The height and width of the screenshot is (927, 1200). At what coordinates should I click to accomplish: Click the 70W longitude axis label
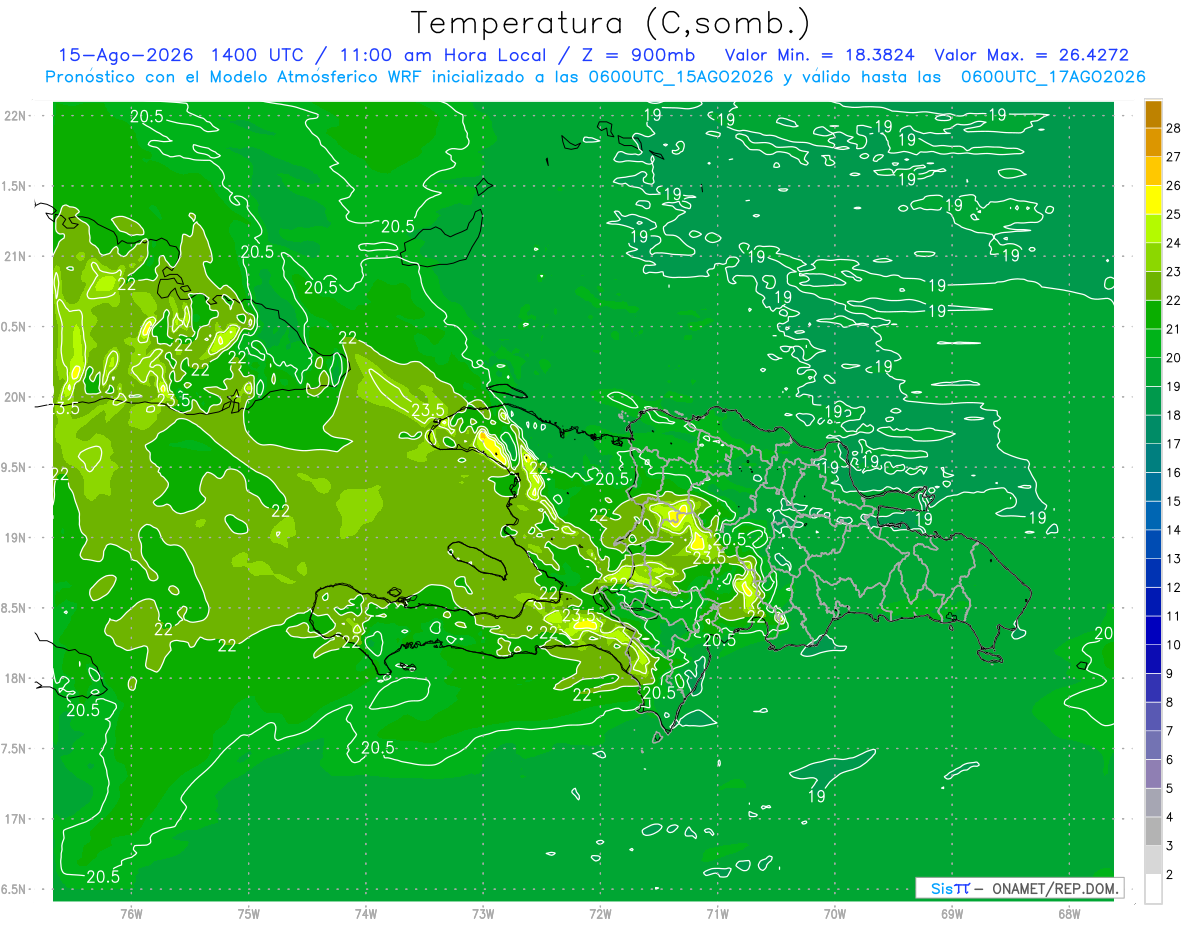click(x=835, y=914)
